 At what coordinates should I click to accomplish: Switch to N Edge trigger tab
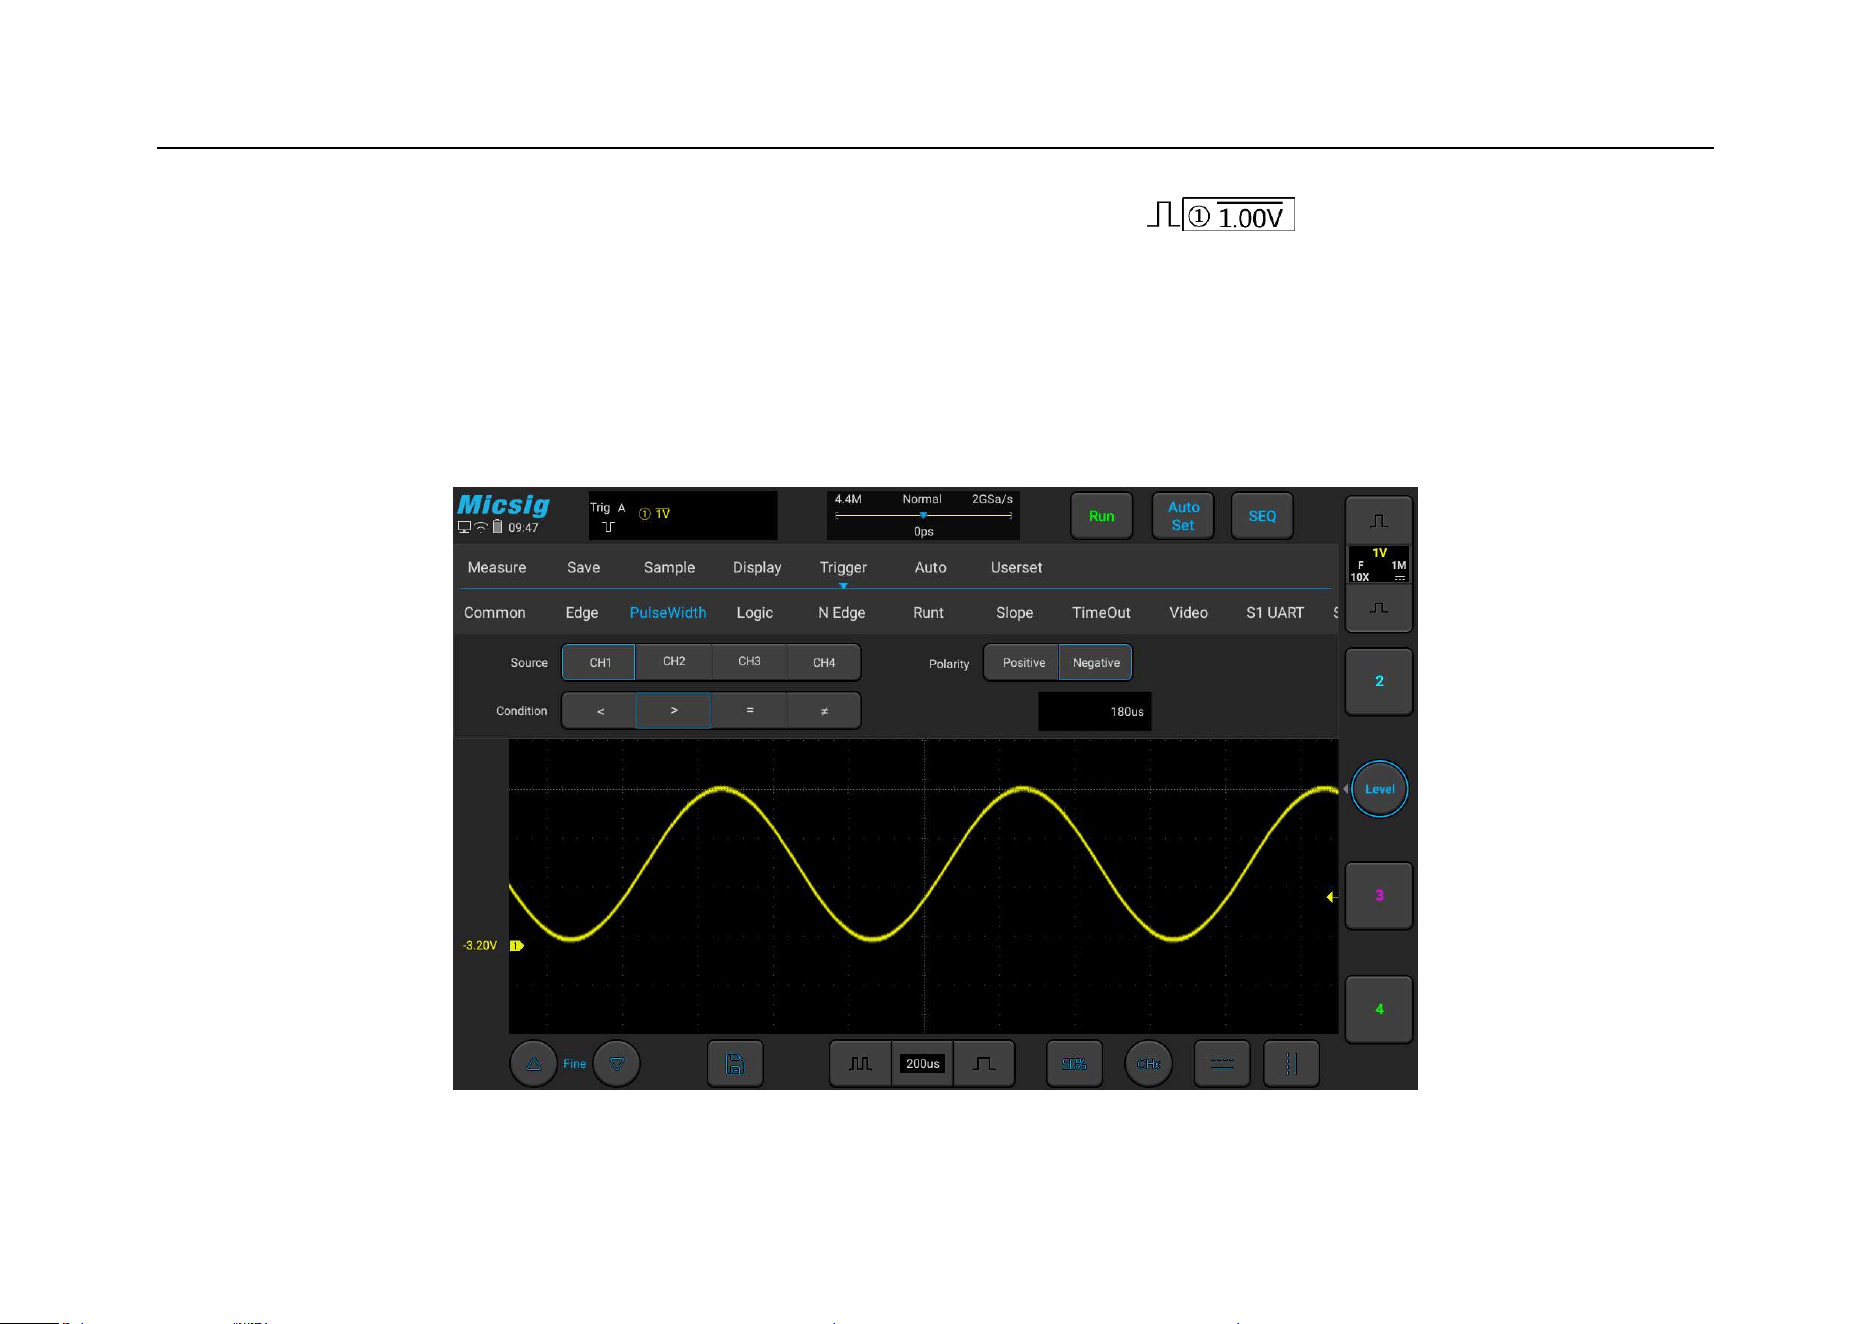pos(842,613)
